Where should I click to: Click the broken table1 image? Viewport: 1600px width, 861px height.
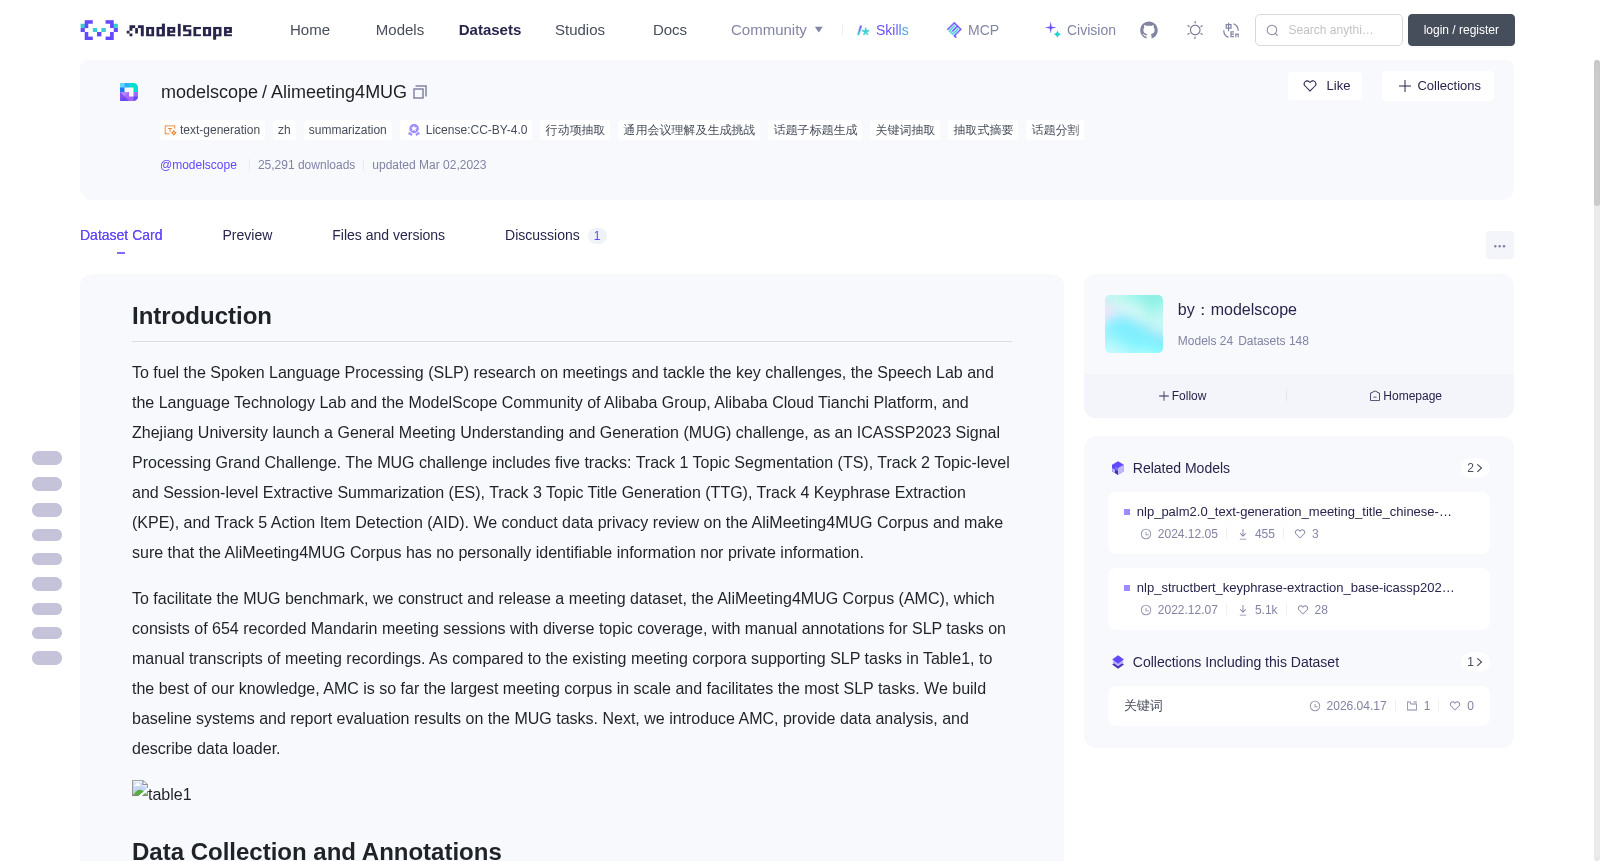click(x=162, y=793)
